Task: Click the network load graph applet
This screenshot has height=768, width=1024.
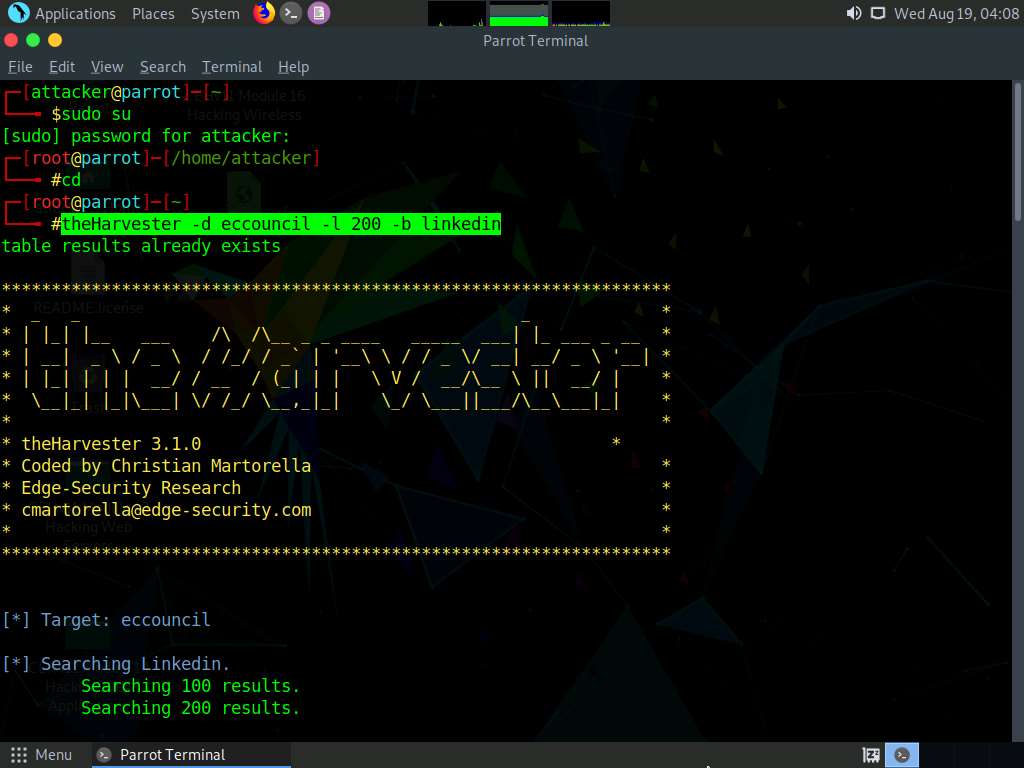Action: click(x=581, y=13)
